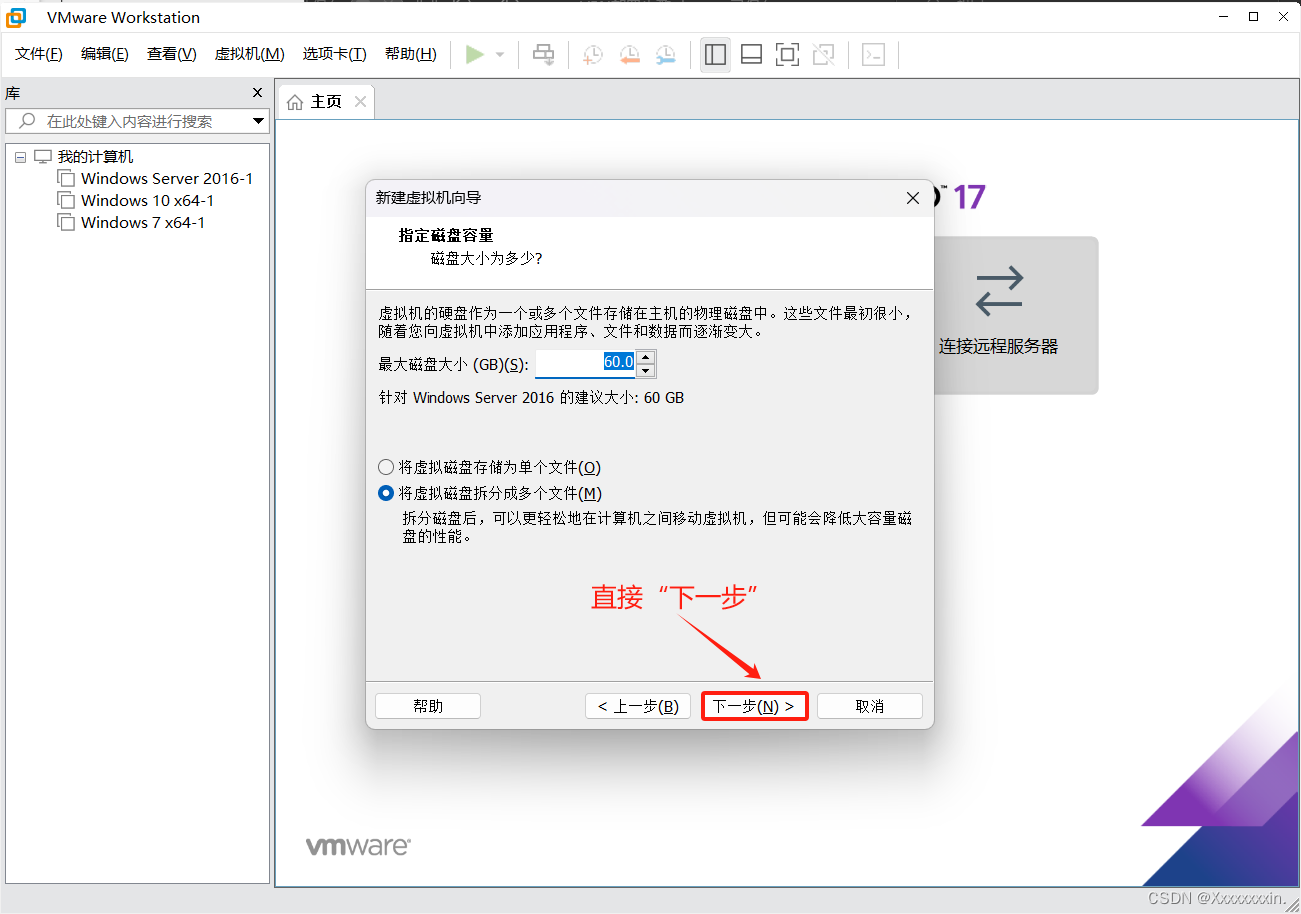Viewport: 1301px width, 914px height.
Task: Click the Unity mode toolbar icon
Action: click(x=824, y=55)
